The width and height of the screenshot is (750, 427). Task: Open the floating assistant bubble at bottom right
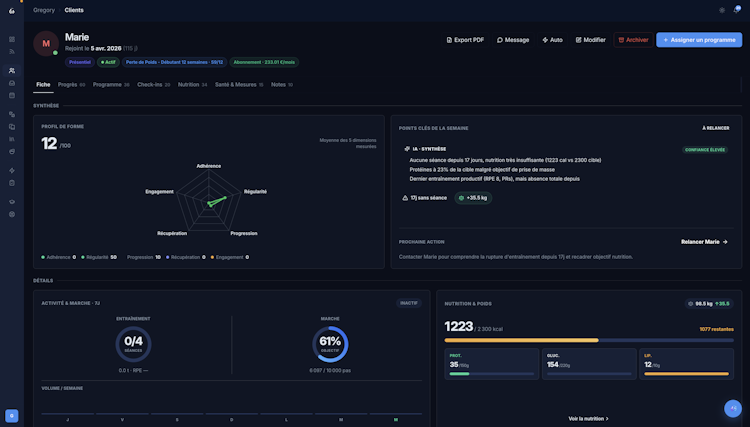pyautogui.click(x=733, y=408)
